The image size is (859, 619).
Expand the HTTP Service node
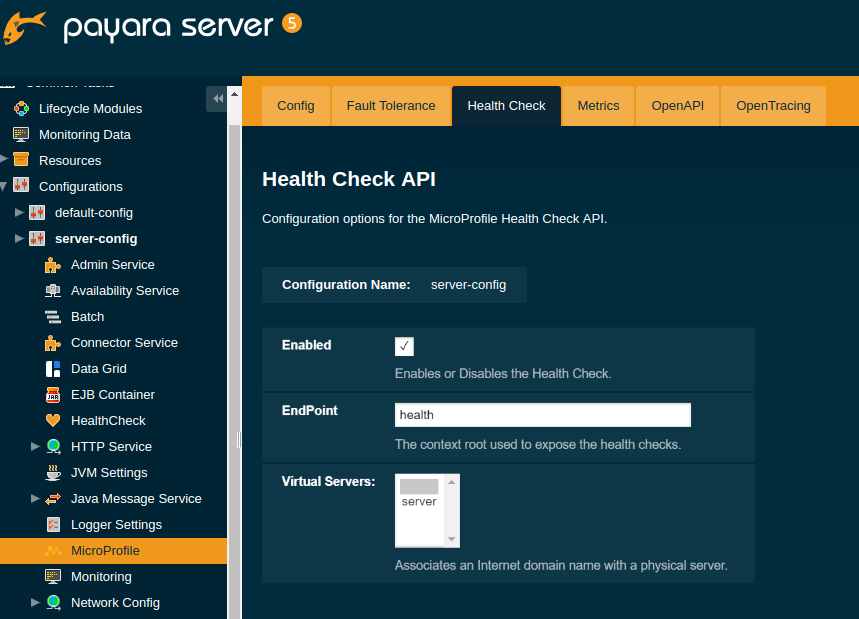coord(35,446)
